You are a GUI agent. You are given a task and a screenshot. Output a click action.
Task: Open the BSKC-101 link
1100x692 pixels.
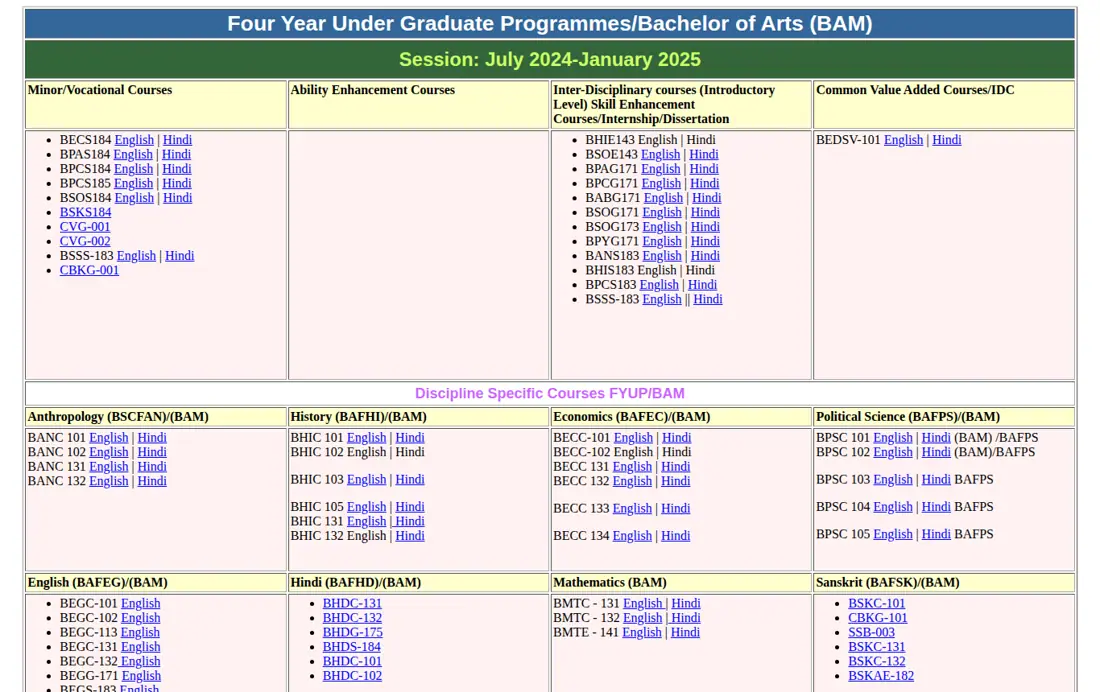click(x=876, y=604)
